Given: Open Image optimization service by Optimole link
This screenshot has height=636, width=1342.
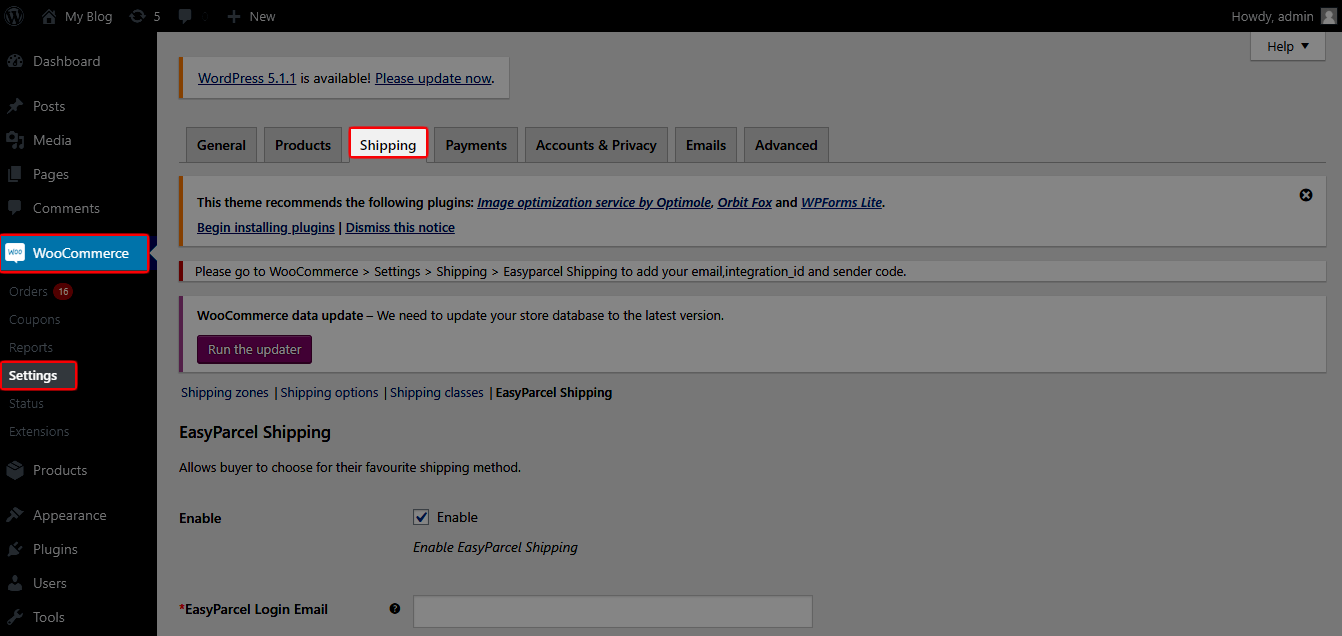Looking at the screenshot, I should click(594, 202).
